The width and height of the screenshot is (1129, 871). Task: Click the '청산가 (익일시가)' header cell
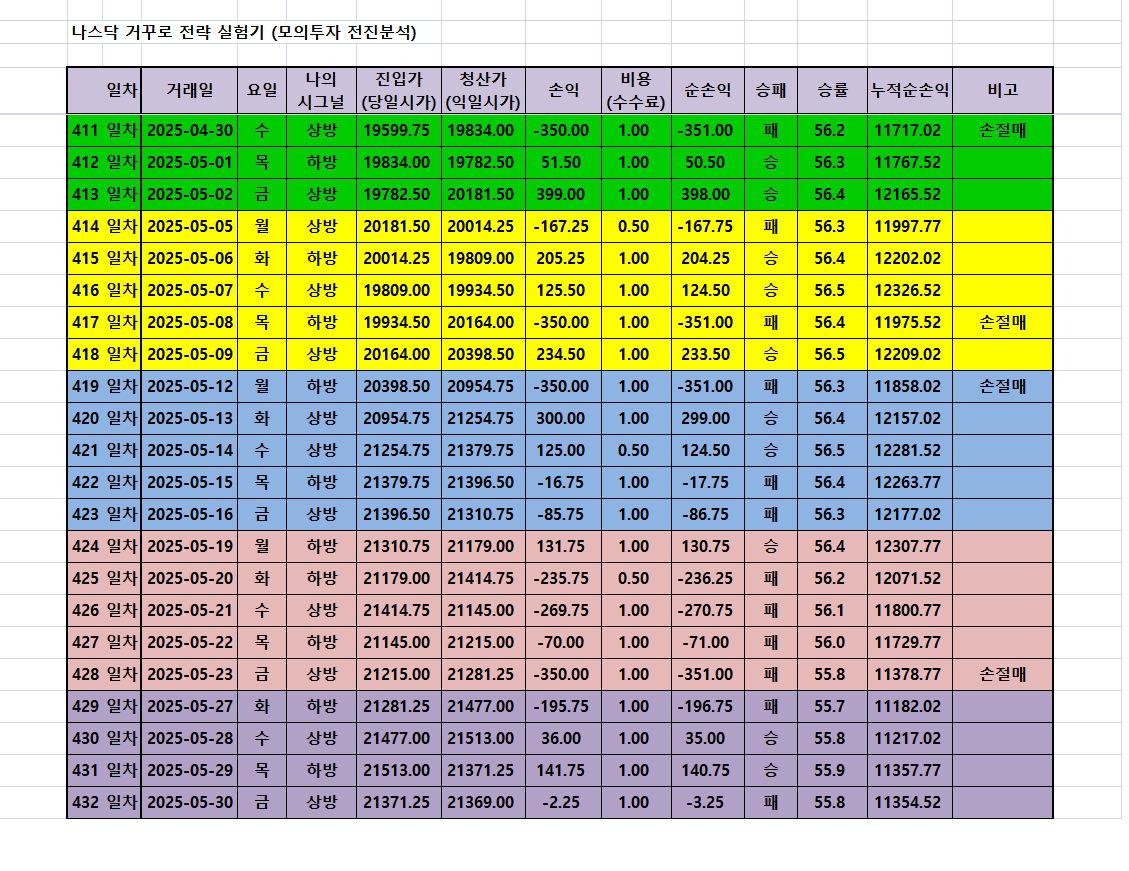point(483,91)
